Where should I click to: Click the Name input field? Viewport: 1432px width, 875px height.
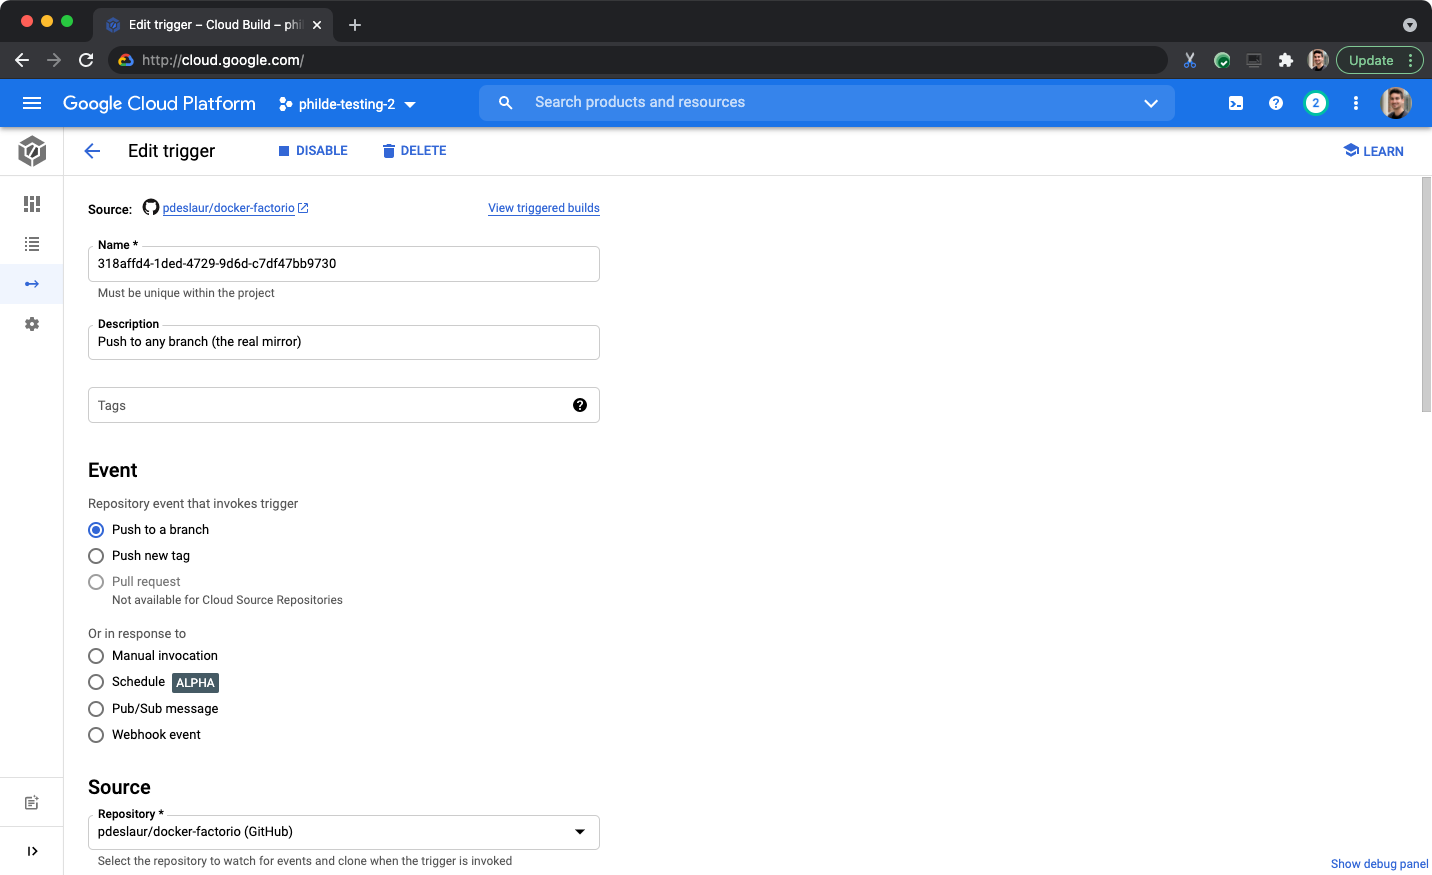(344, 264)
